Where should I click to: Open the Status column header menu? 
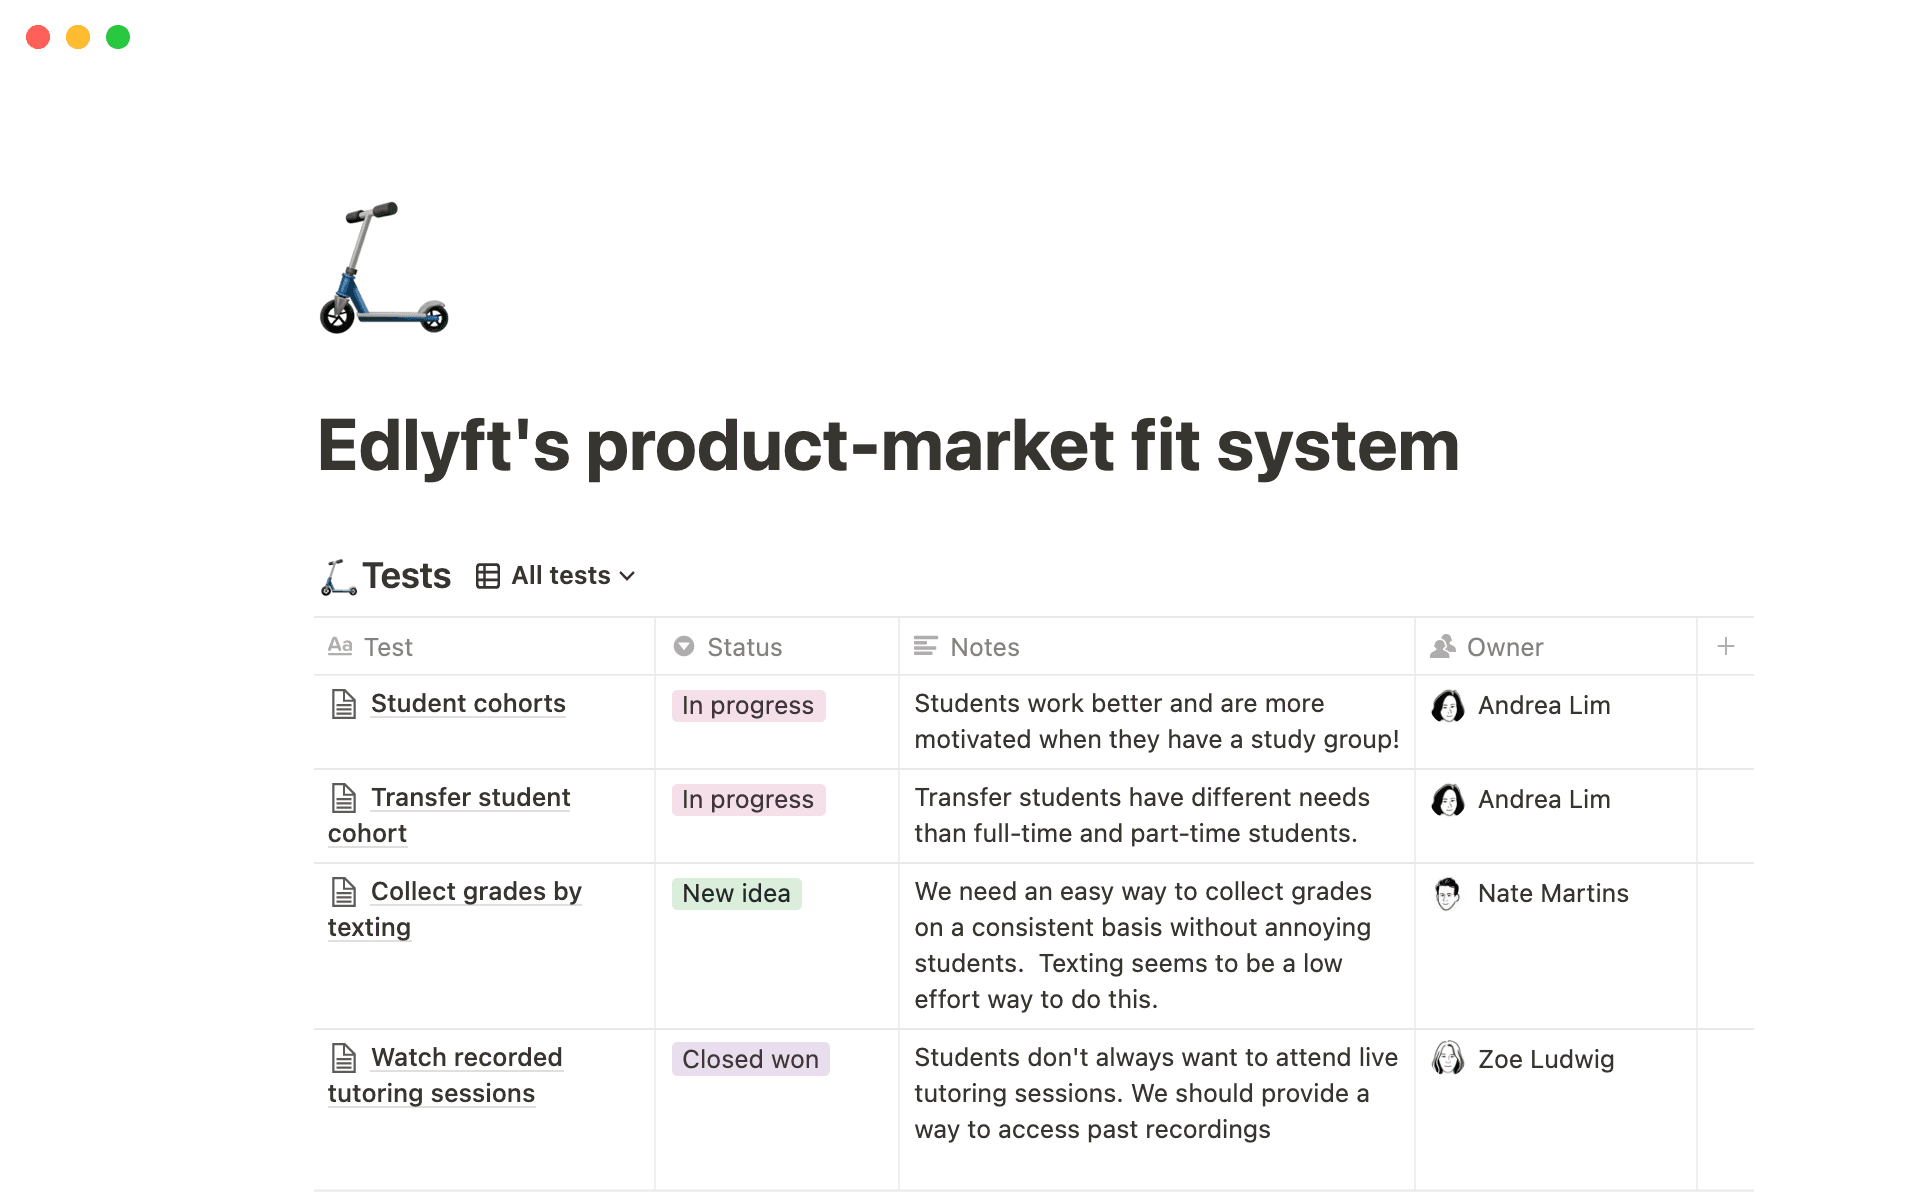[x=744, y=646]
